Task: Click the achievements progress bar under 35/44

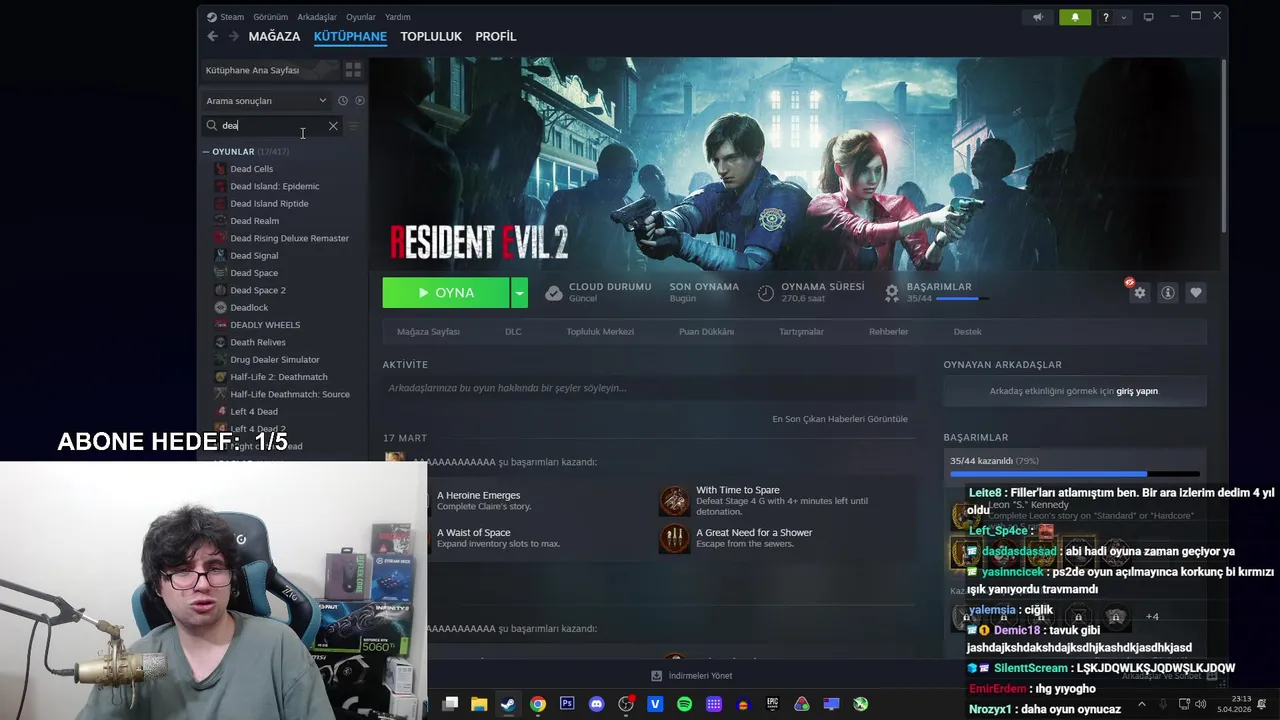Action: tap(961, 299)
